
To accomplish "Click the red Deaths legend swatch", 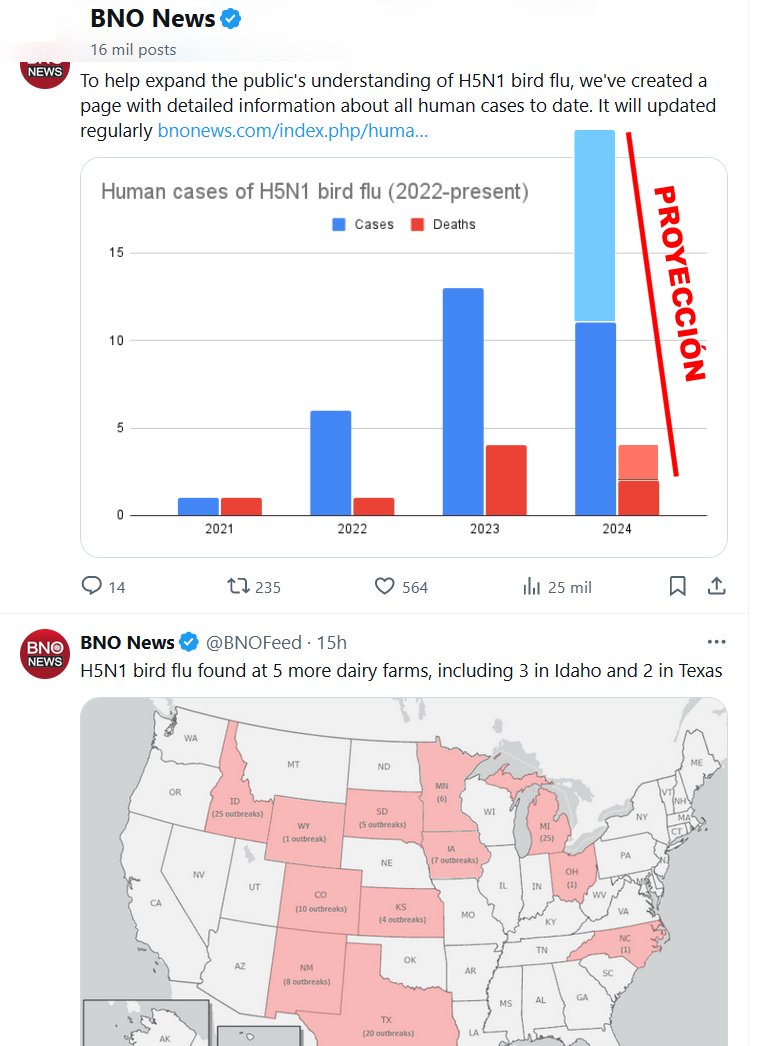I will pos(418,225).
